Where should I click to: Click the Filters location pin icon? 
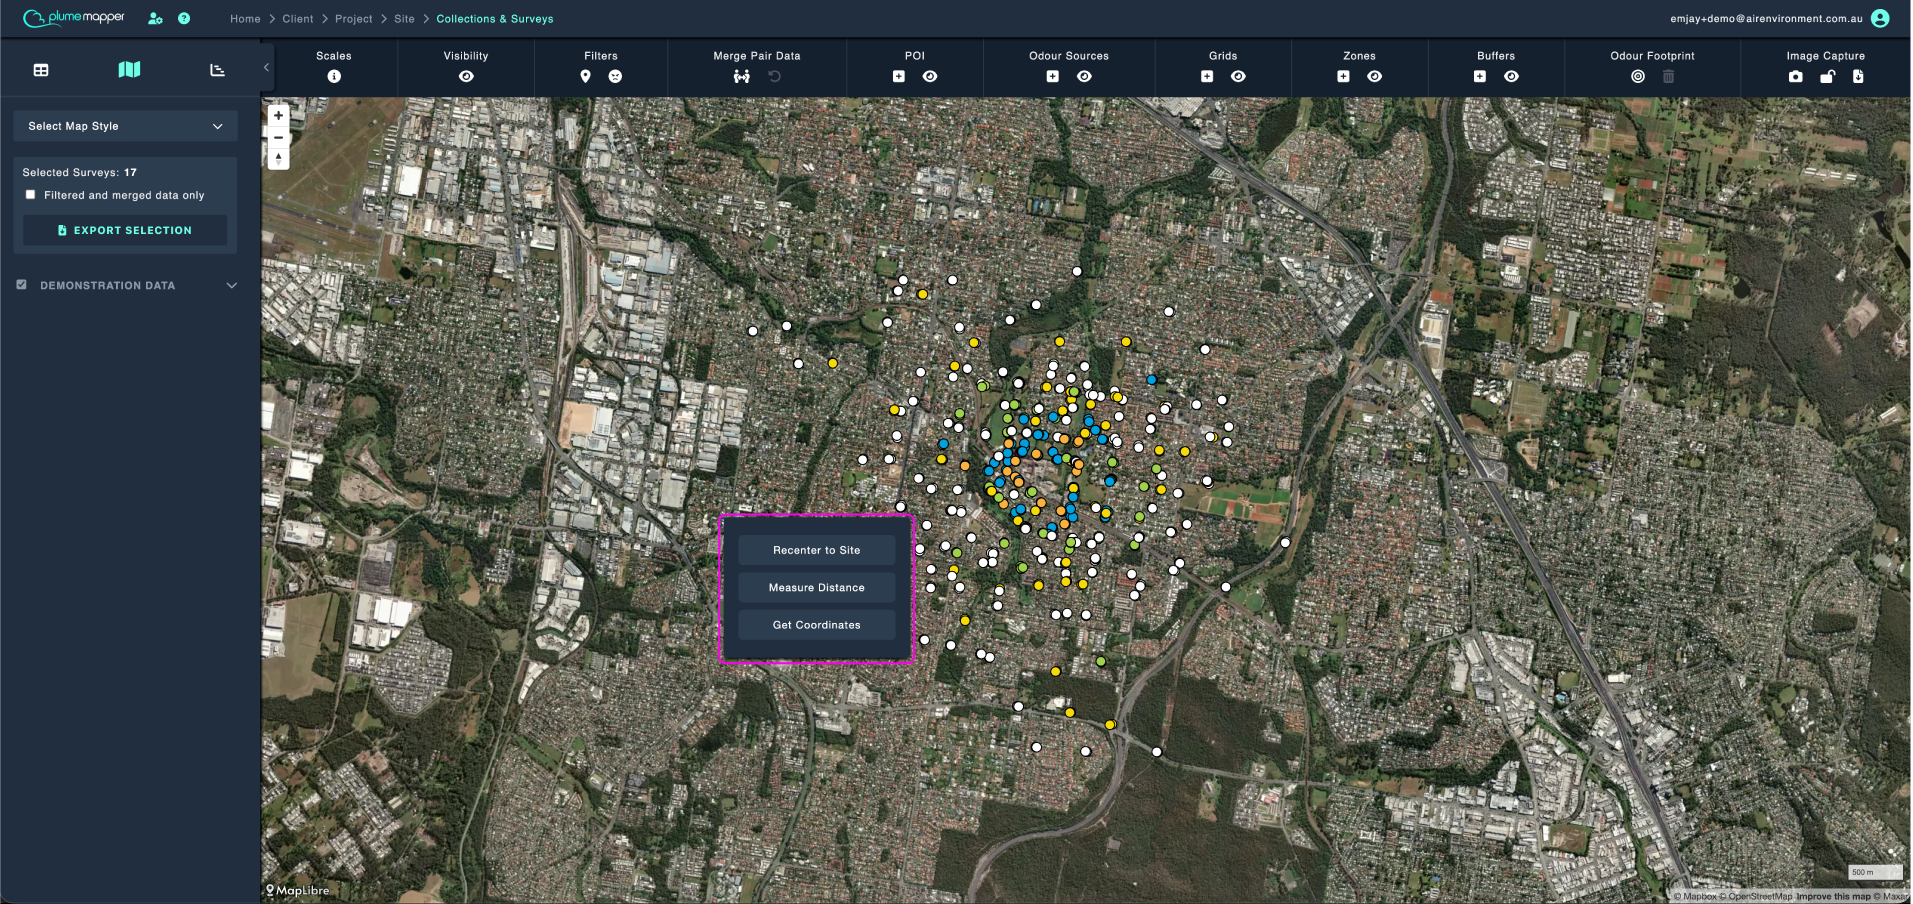click(586, 76)
